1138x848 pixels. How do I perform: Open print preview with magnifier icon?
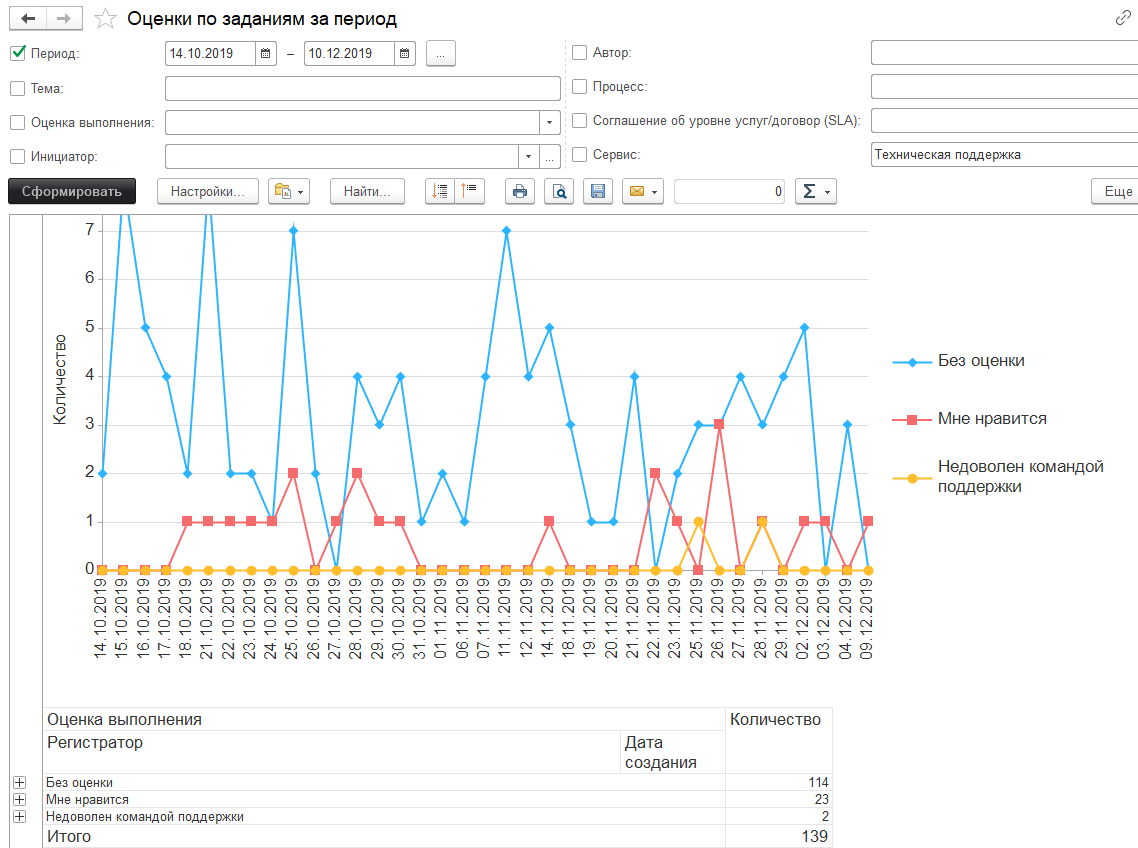click(x=559, y=192)
